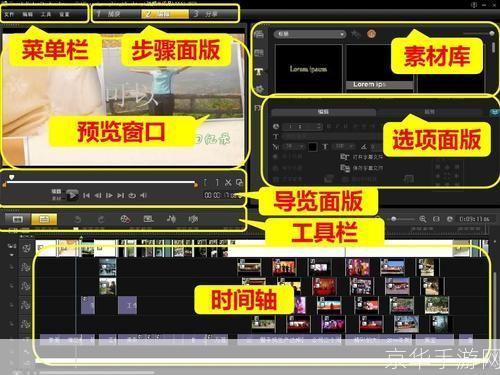500x375 pixels.
Task: Click 打开字幕文件 (open subtitle file)
Action: (362, 157)
